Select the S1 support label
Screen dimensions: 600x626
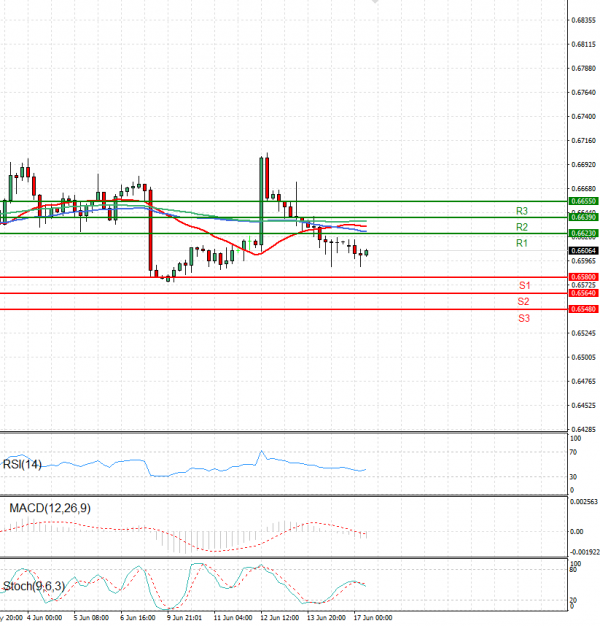tap(525, 285)
